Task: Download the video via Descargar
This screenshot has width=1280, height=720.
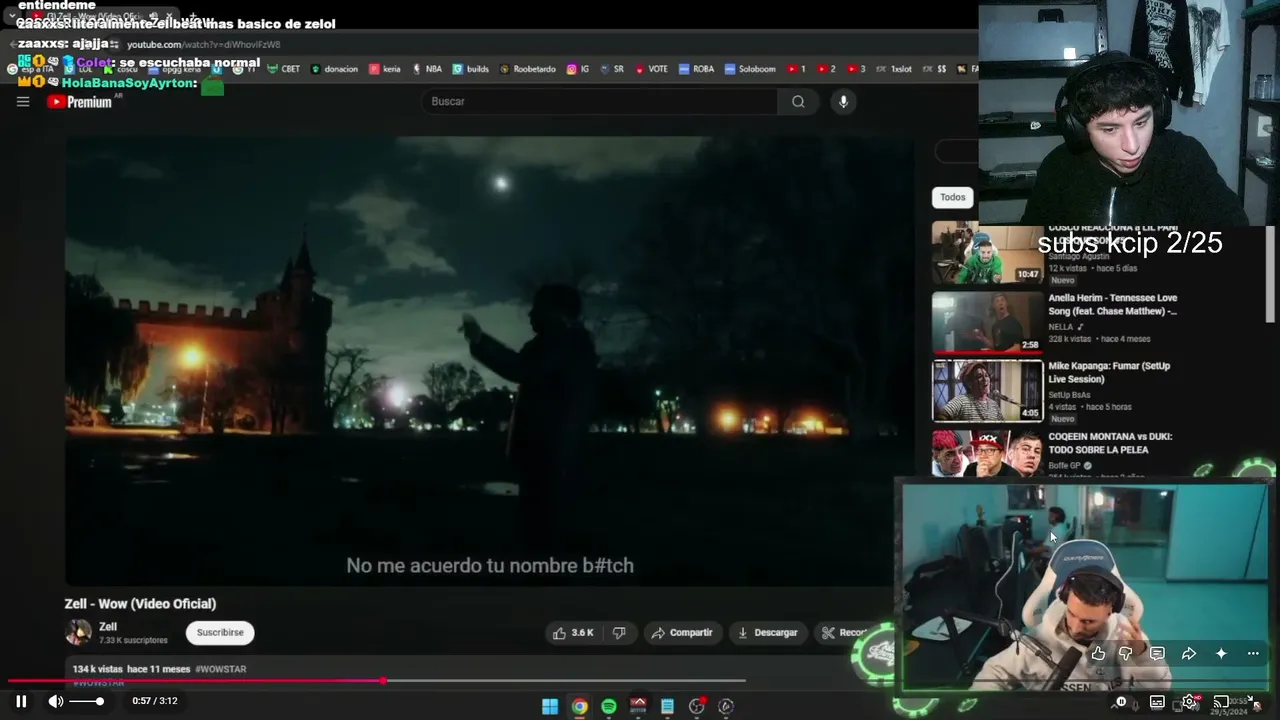Action: click(x=768, y=632)
